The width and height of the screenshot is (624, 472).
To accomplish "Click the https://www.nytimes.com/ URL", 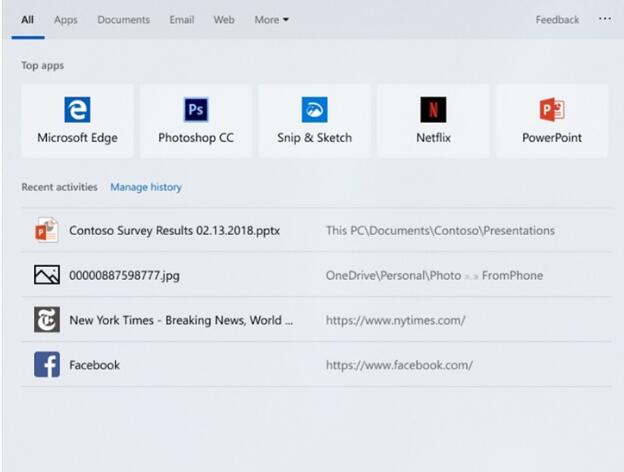I will (x=396, y=320).
